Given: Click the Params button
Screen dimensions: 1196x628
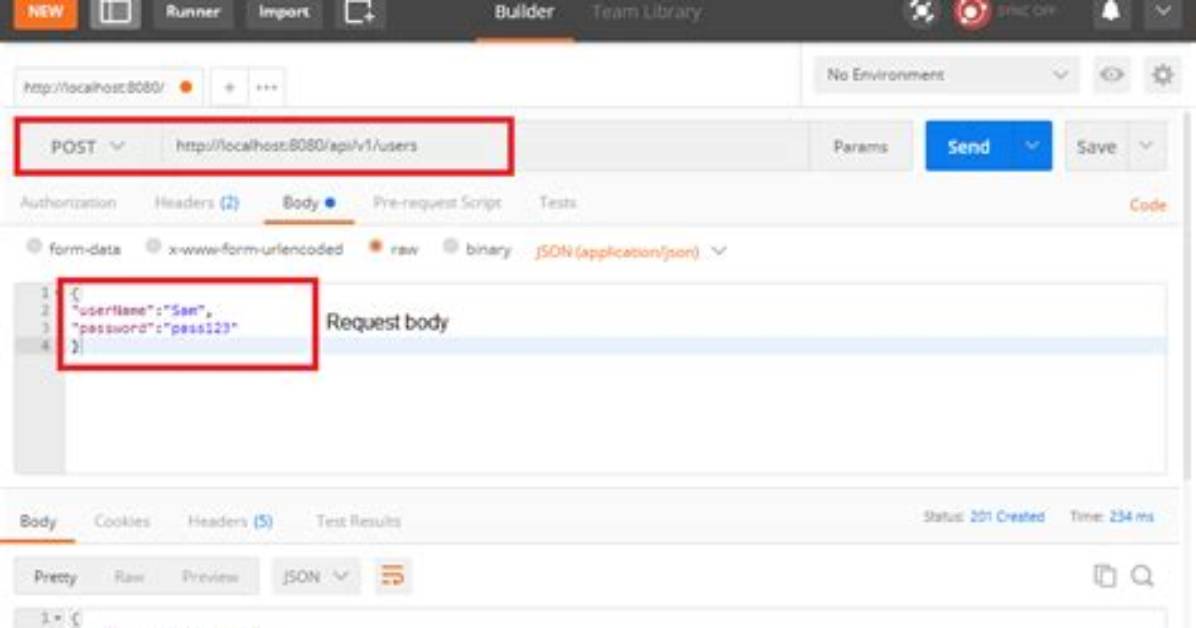Looking at the screenshot, I should coord(860,147).
